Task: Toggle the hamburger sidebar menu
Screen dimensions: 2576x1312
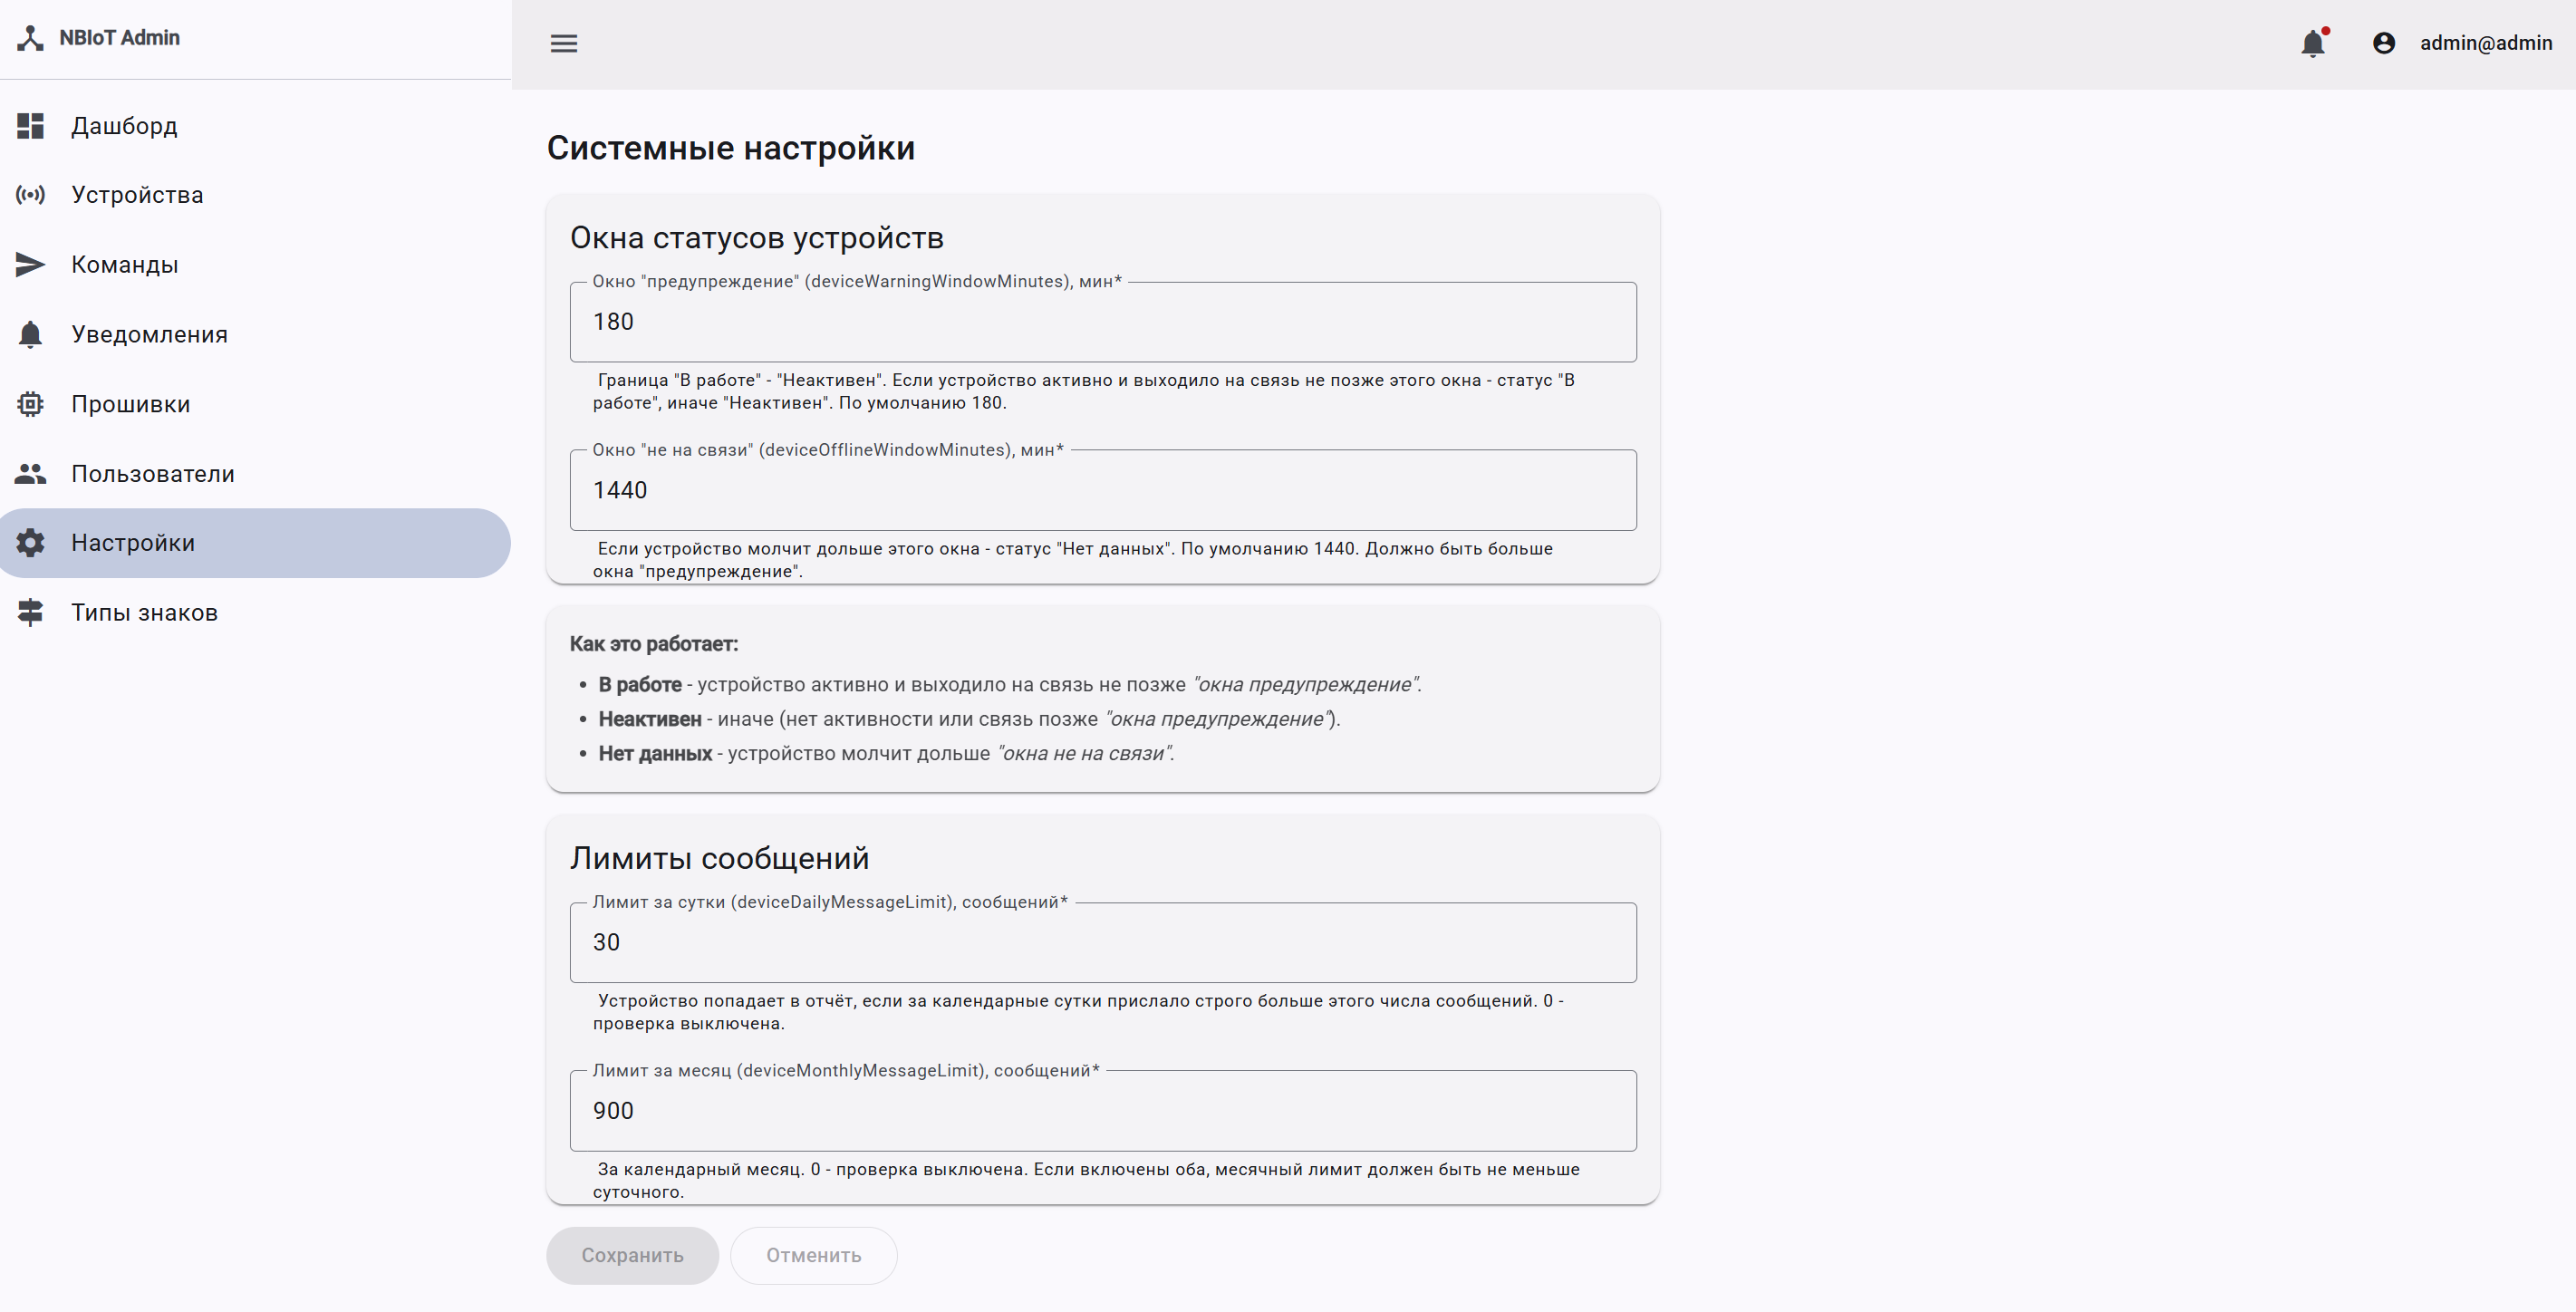Action: click(564, 43)
